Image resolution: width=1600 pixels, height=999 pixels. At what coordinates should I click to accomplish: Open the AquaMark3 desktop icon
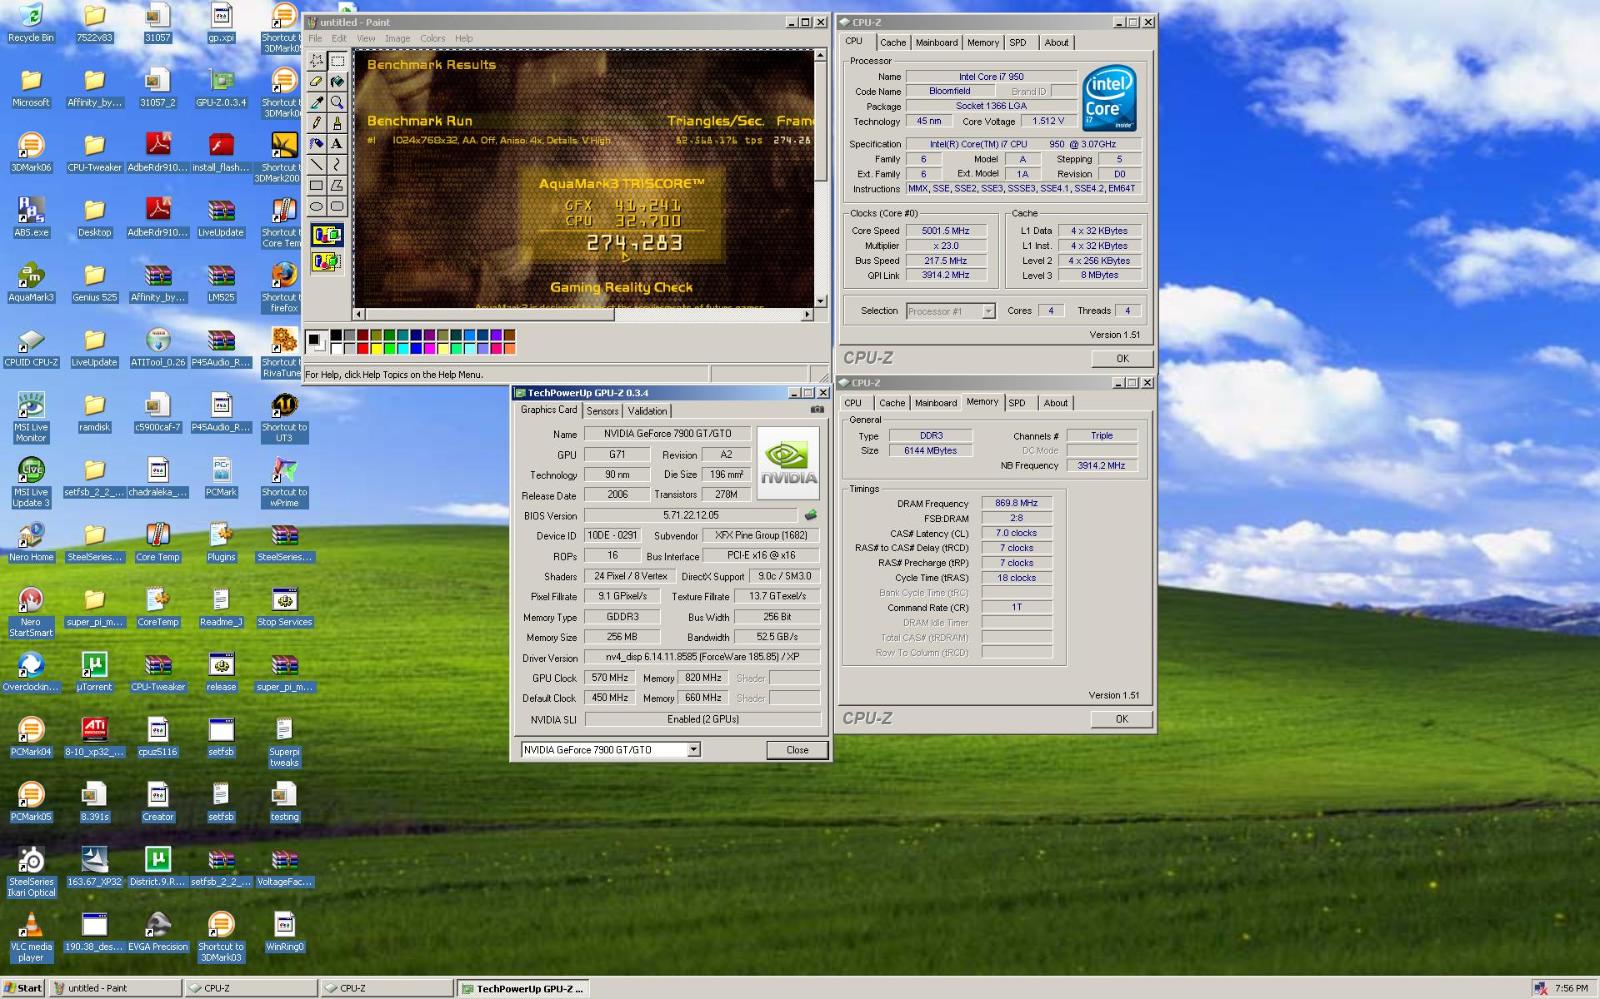[x=31, y=282]
